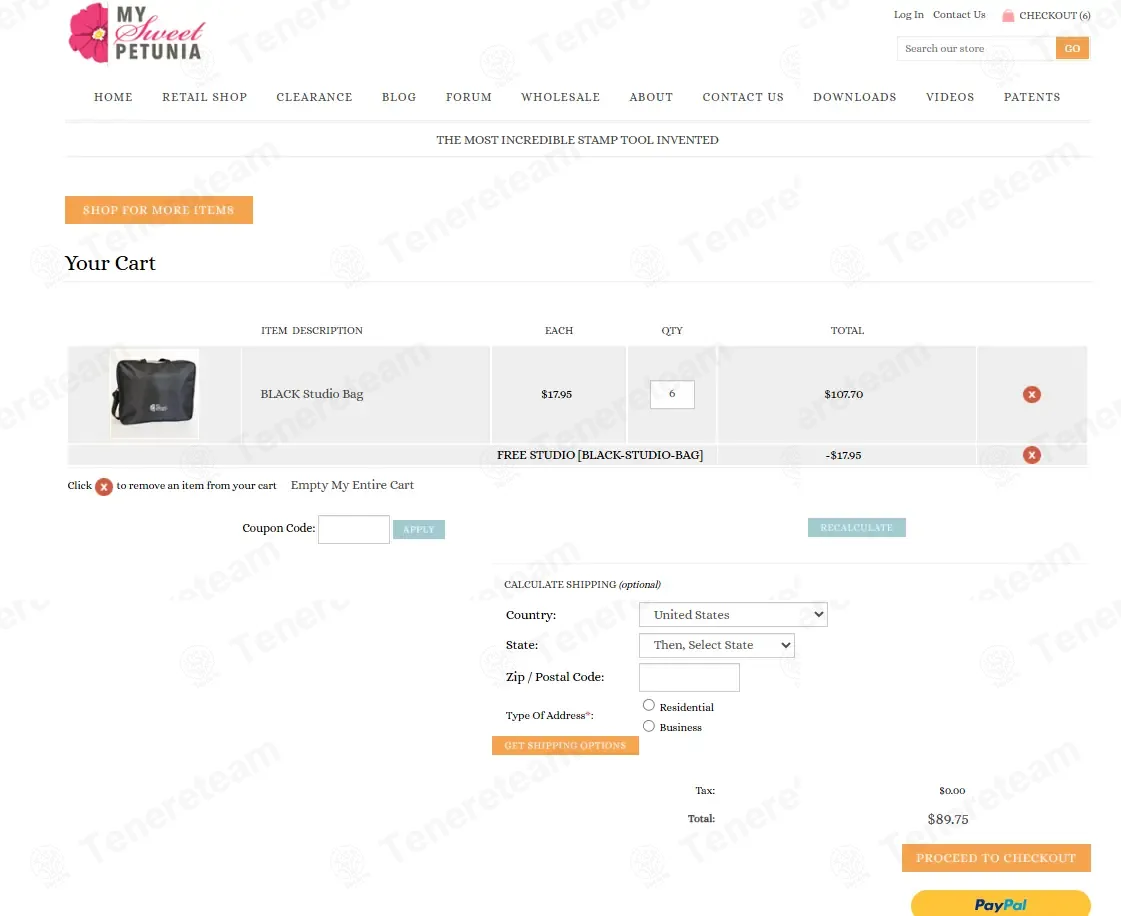Visit the BLOG page
Viewport: 1121px width, 916px height.
399,97
